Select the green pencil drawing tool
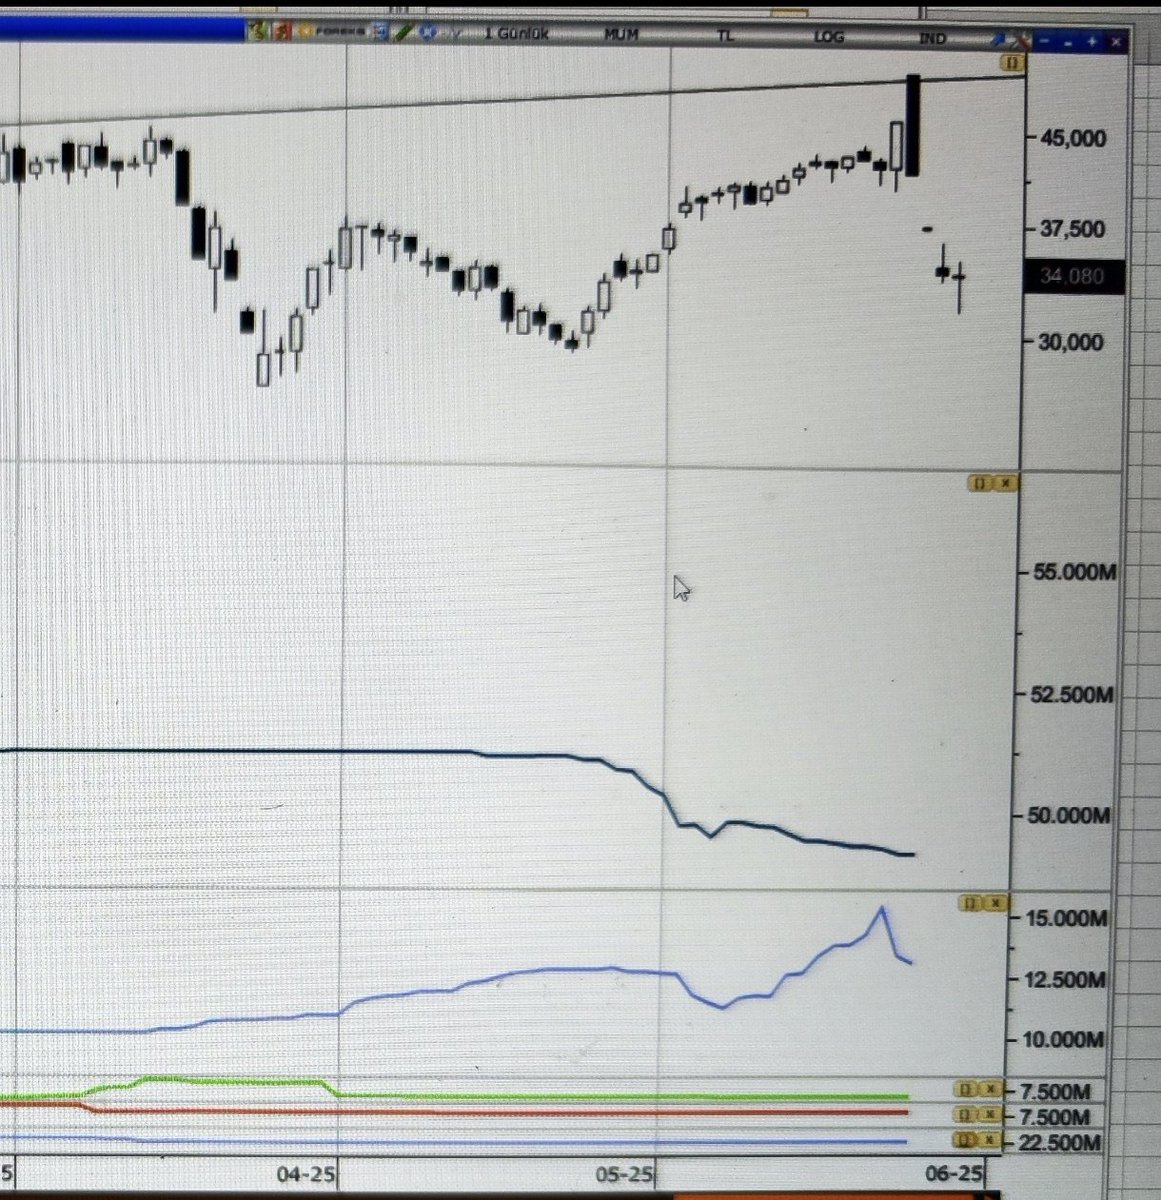Image resolution: width=1161 pixels, height=1200 pixels. click(404, 33)
